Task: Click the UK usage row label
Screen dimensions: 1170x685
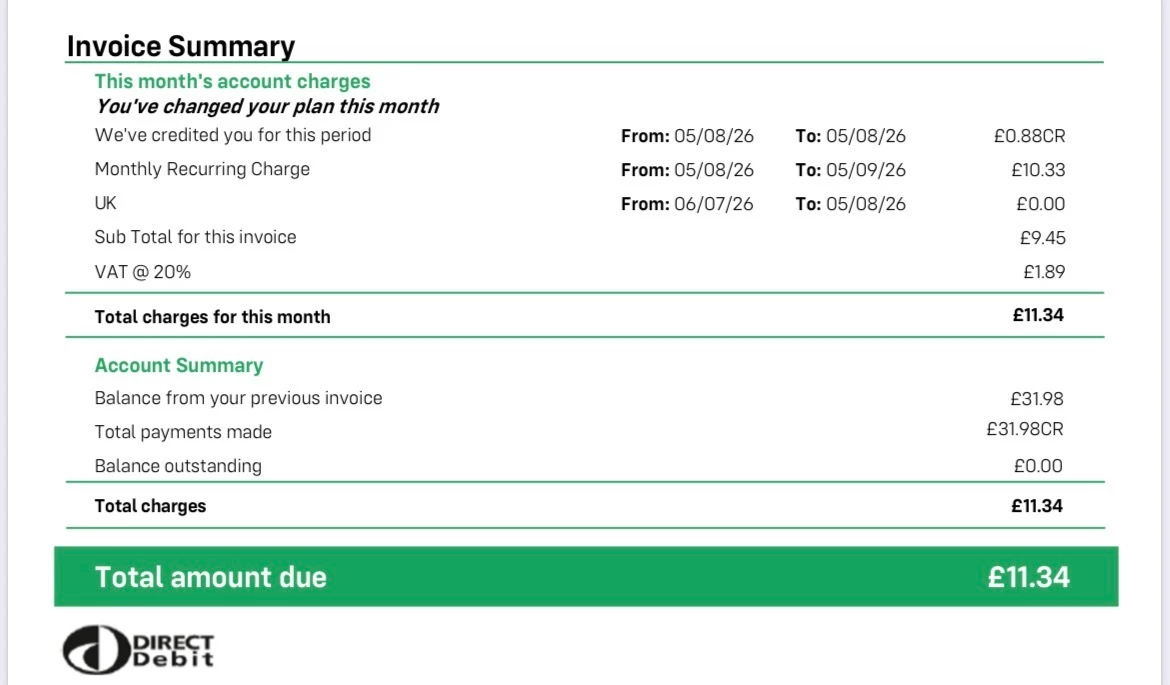Action: (105, 203)
